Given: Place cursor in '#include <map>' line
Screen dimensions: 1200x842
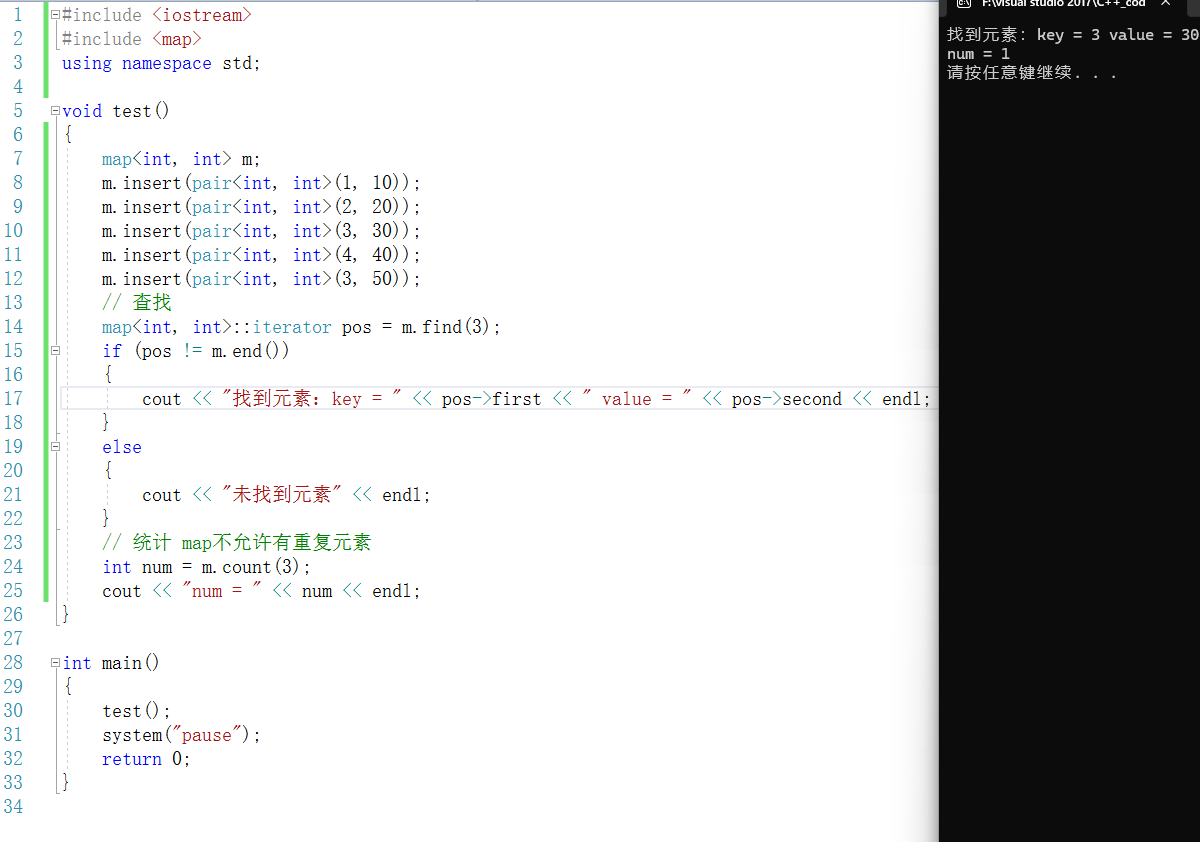Looking at the screenshot, I should [x=131, y=39].
